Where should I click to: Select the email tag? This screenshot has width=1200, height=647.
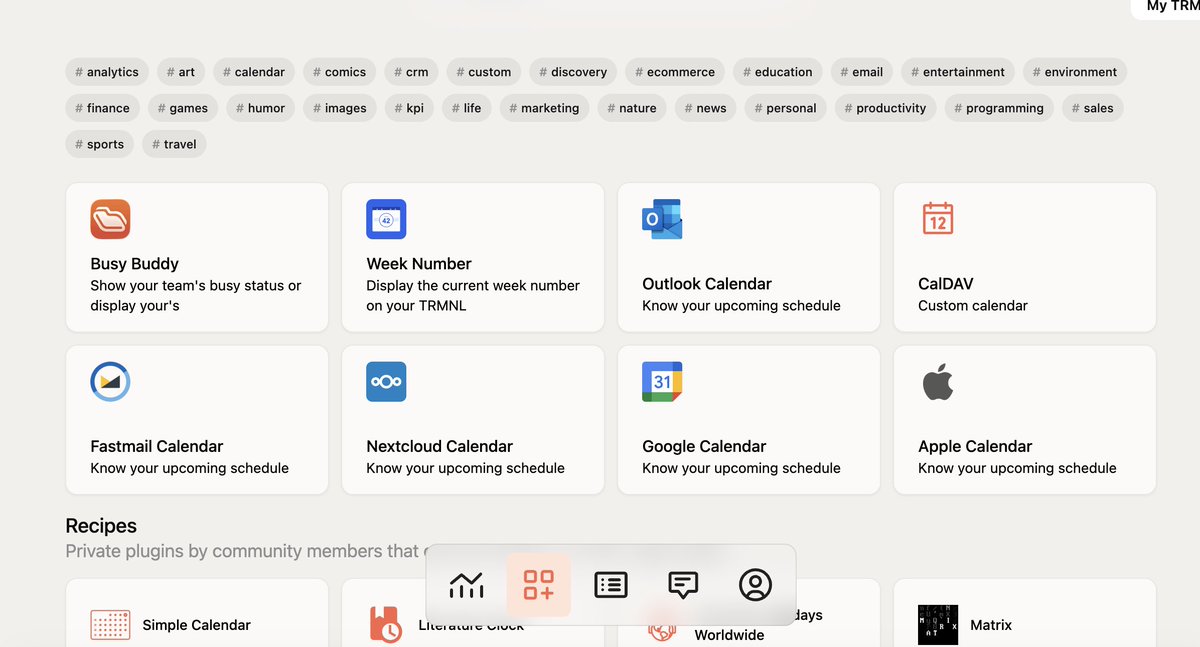click(862, 72)
